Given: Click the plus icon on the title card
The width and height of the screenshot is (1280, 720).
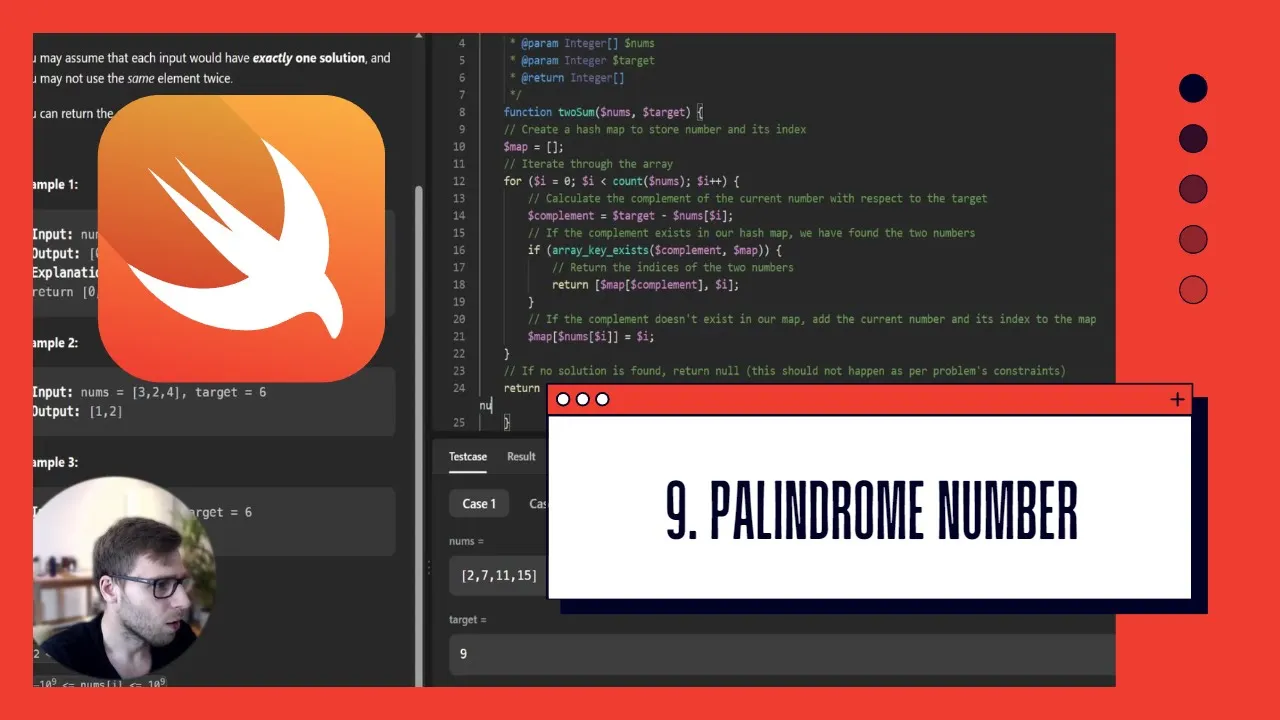Looking at the screenshot, I should pos(1177,399).
